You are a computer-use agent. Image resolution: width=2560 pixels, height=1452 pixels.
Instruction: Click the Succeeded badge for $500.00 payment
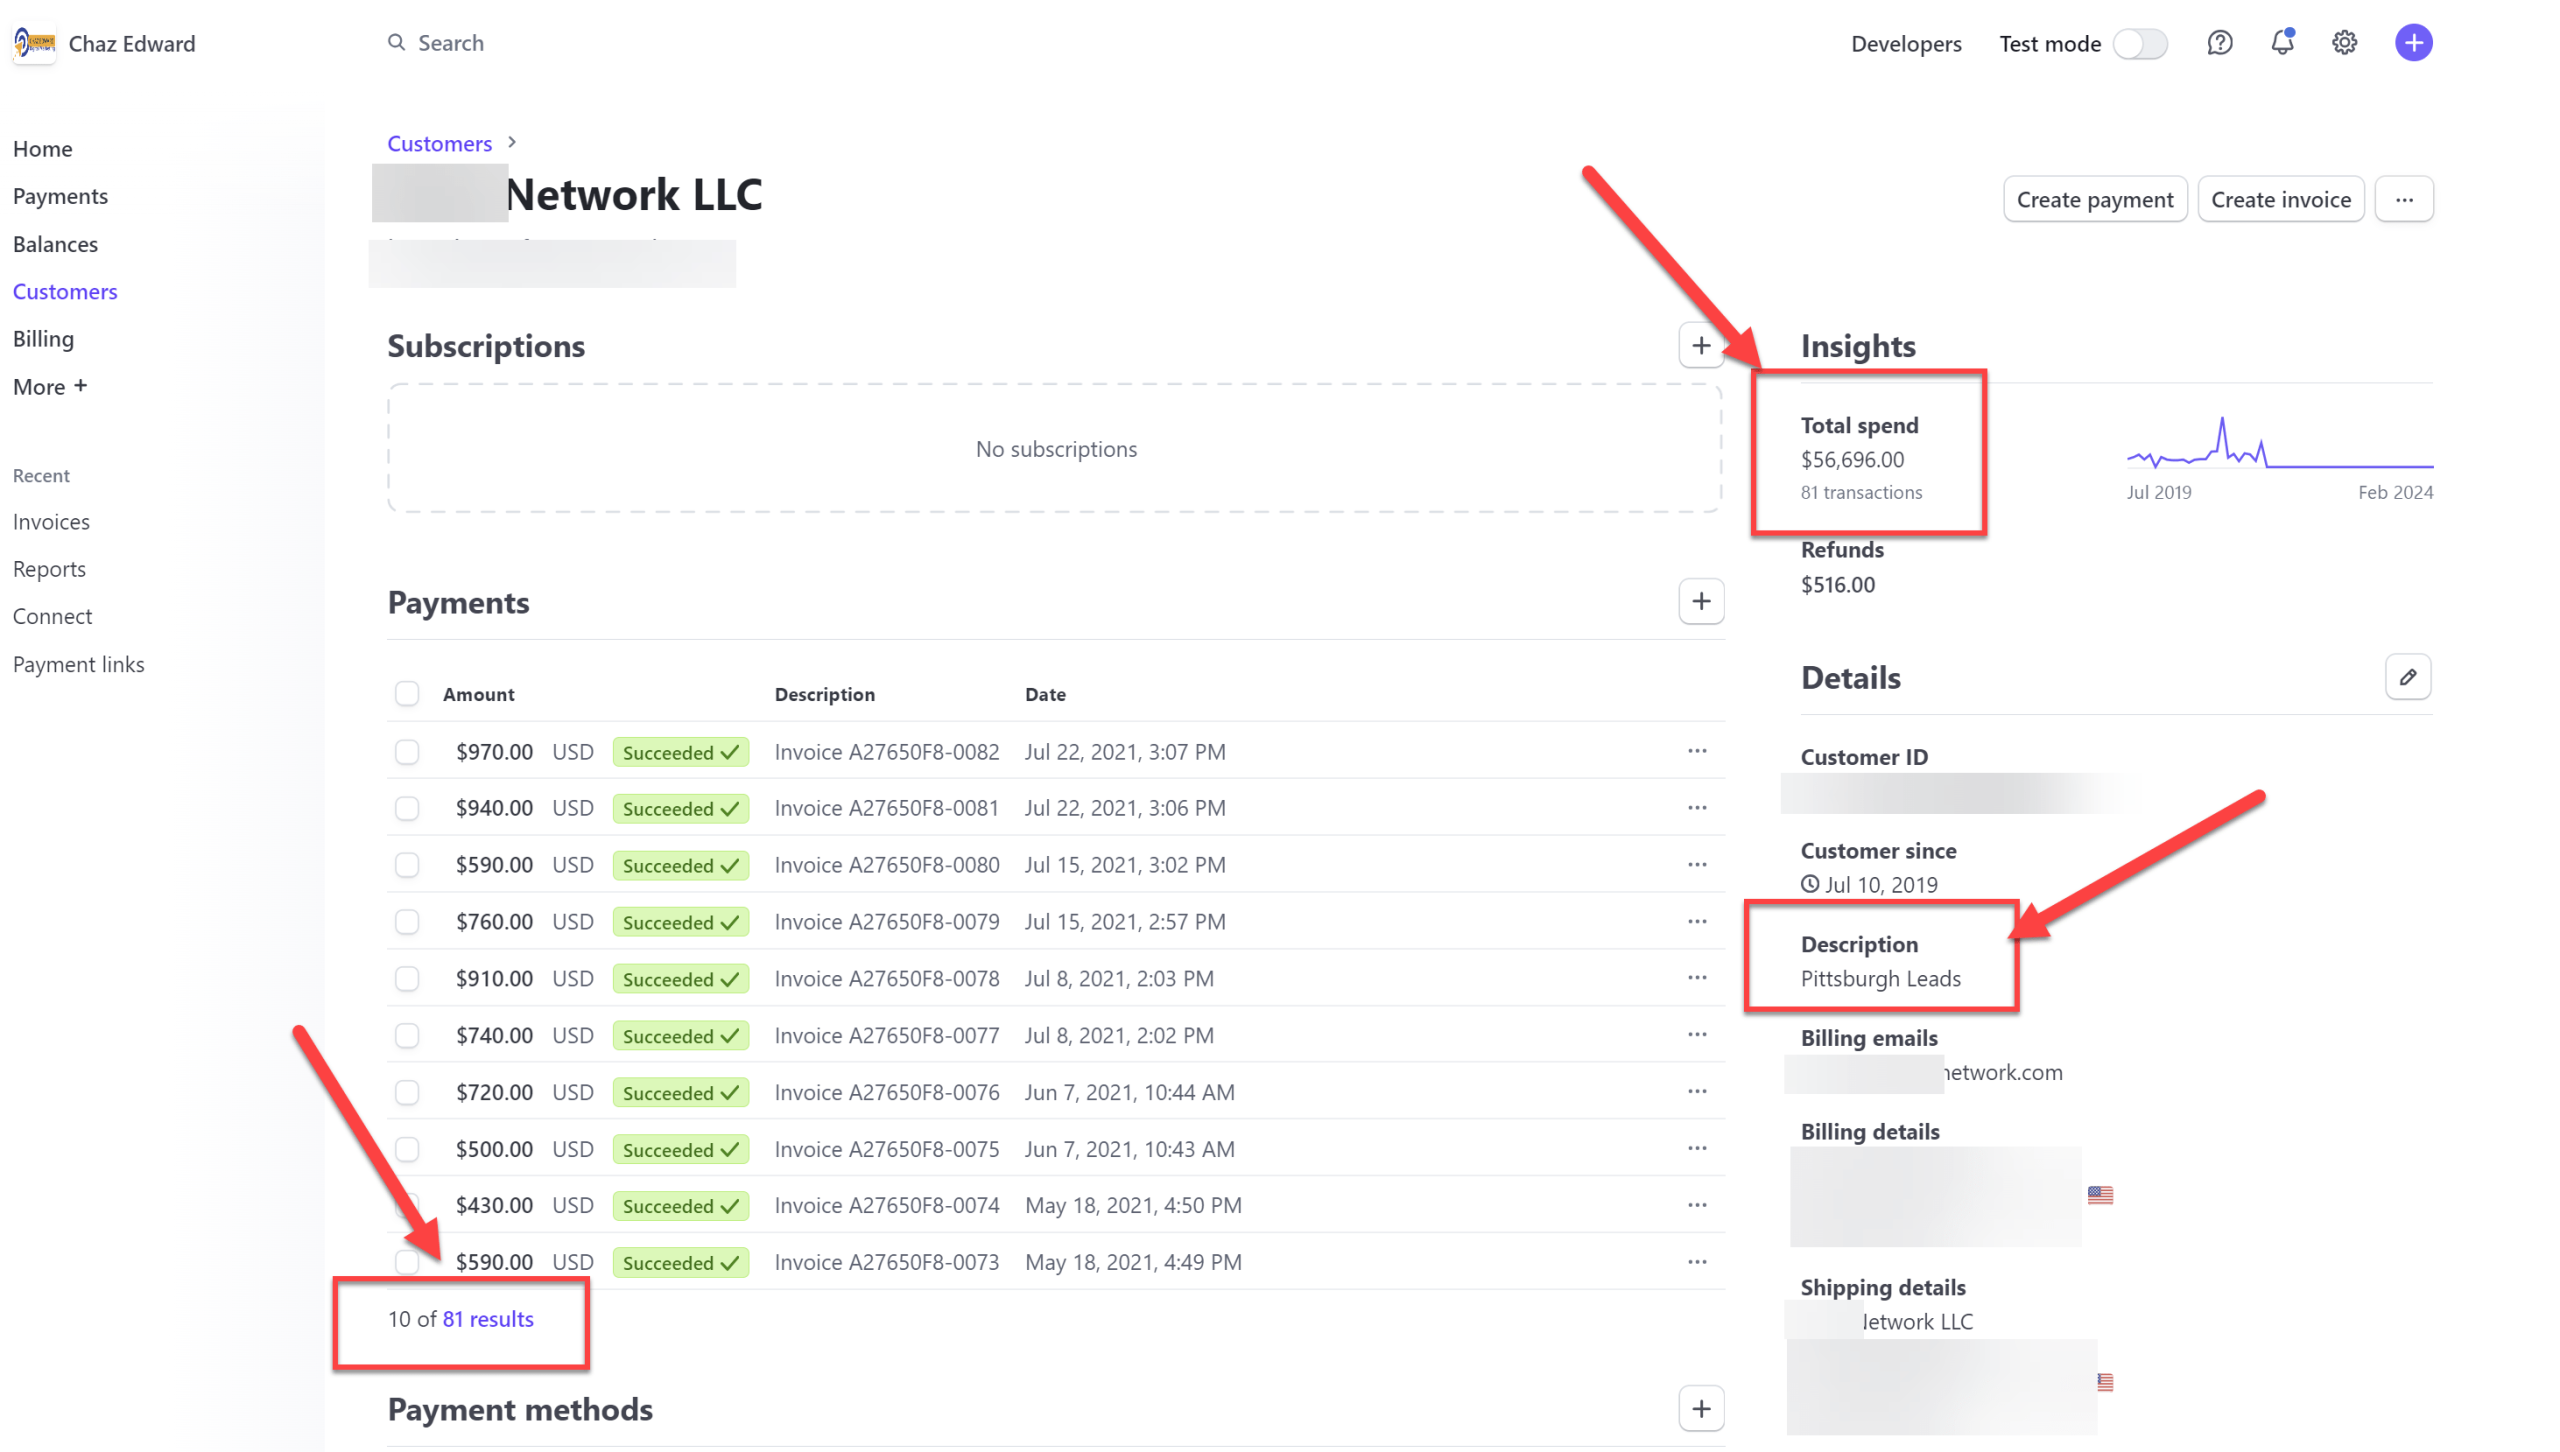point(680,1150)
